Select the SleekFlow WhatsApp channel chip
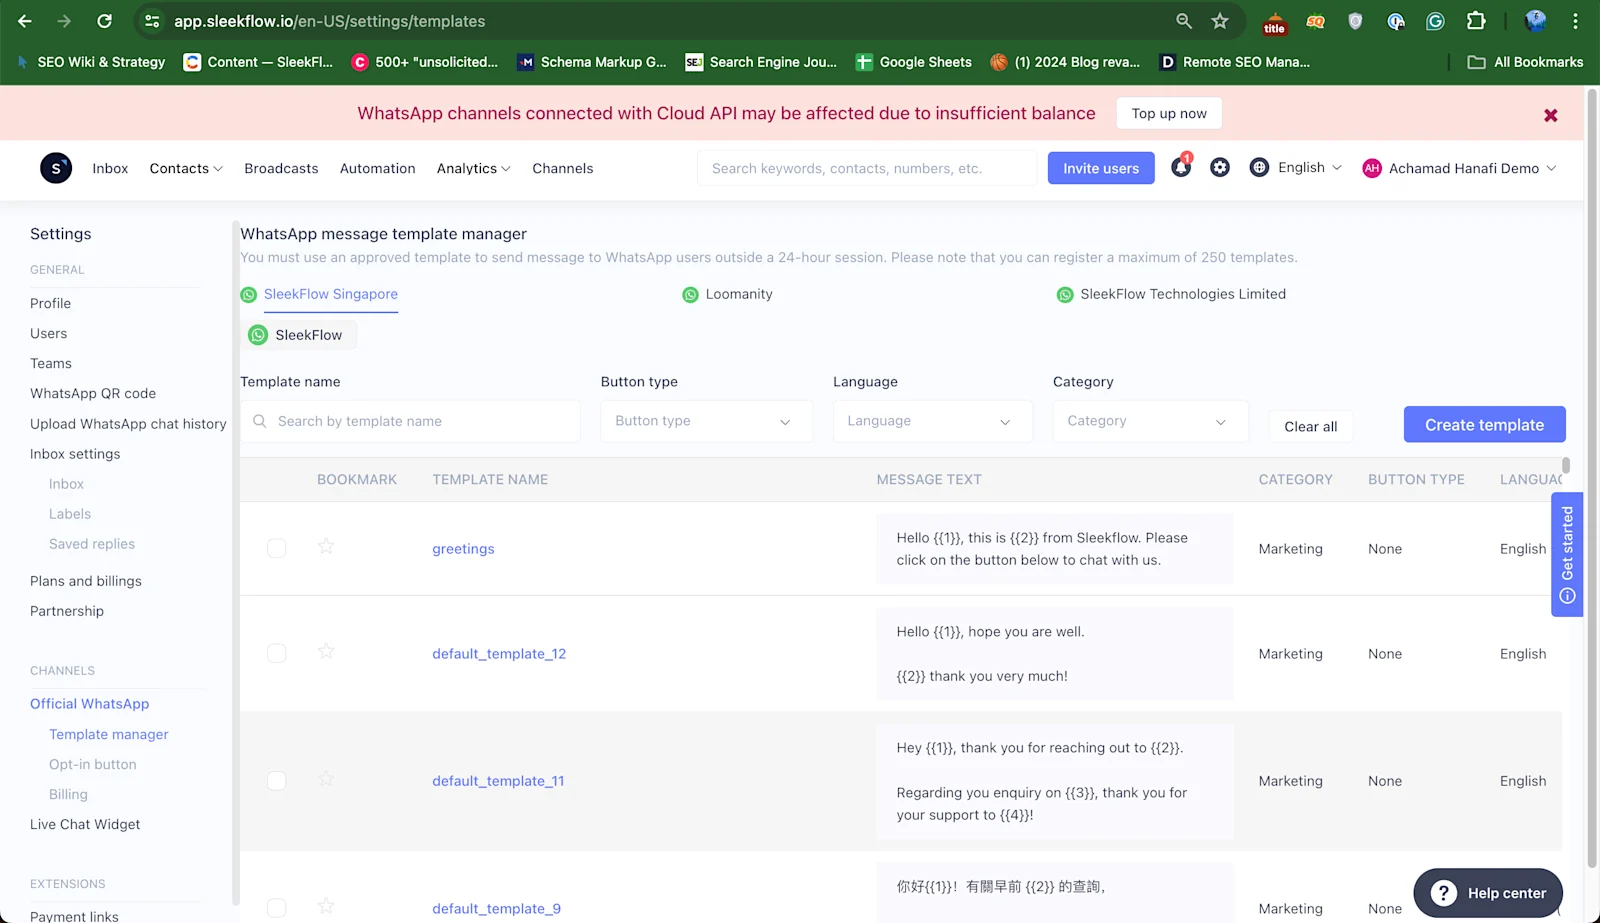 point(298,335)
